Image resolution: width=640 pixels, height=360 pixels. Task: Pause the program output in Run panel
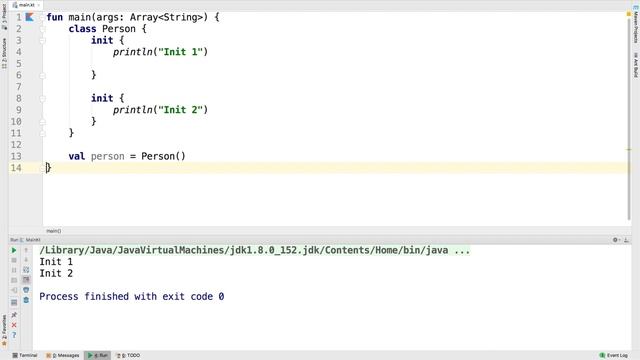coord(14,270)
